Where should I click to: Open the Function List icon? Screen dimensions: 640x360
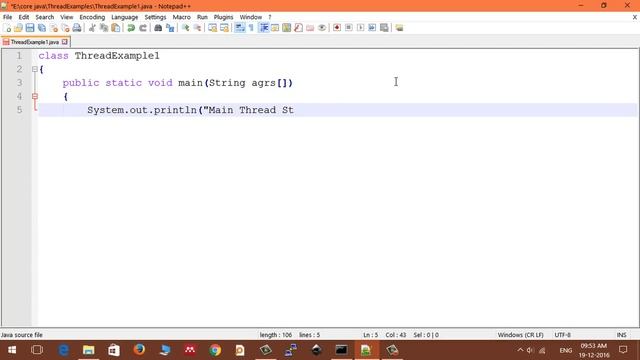pyautogui.click(x=298, y=28)
